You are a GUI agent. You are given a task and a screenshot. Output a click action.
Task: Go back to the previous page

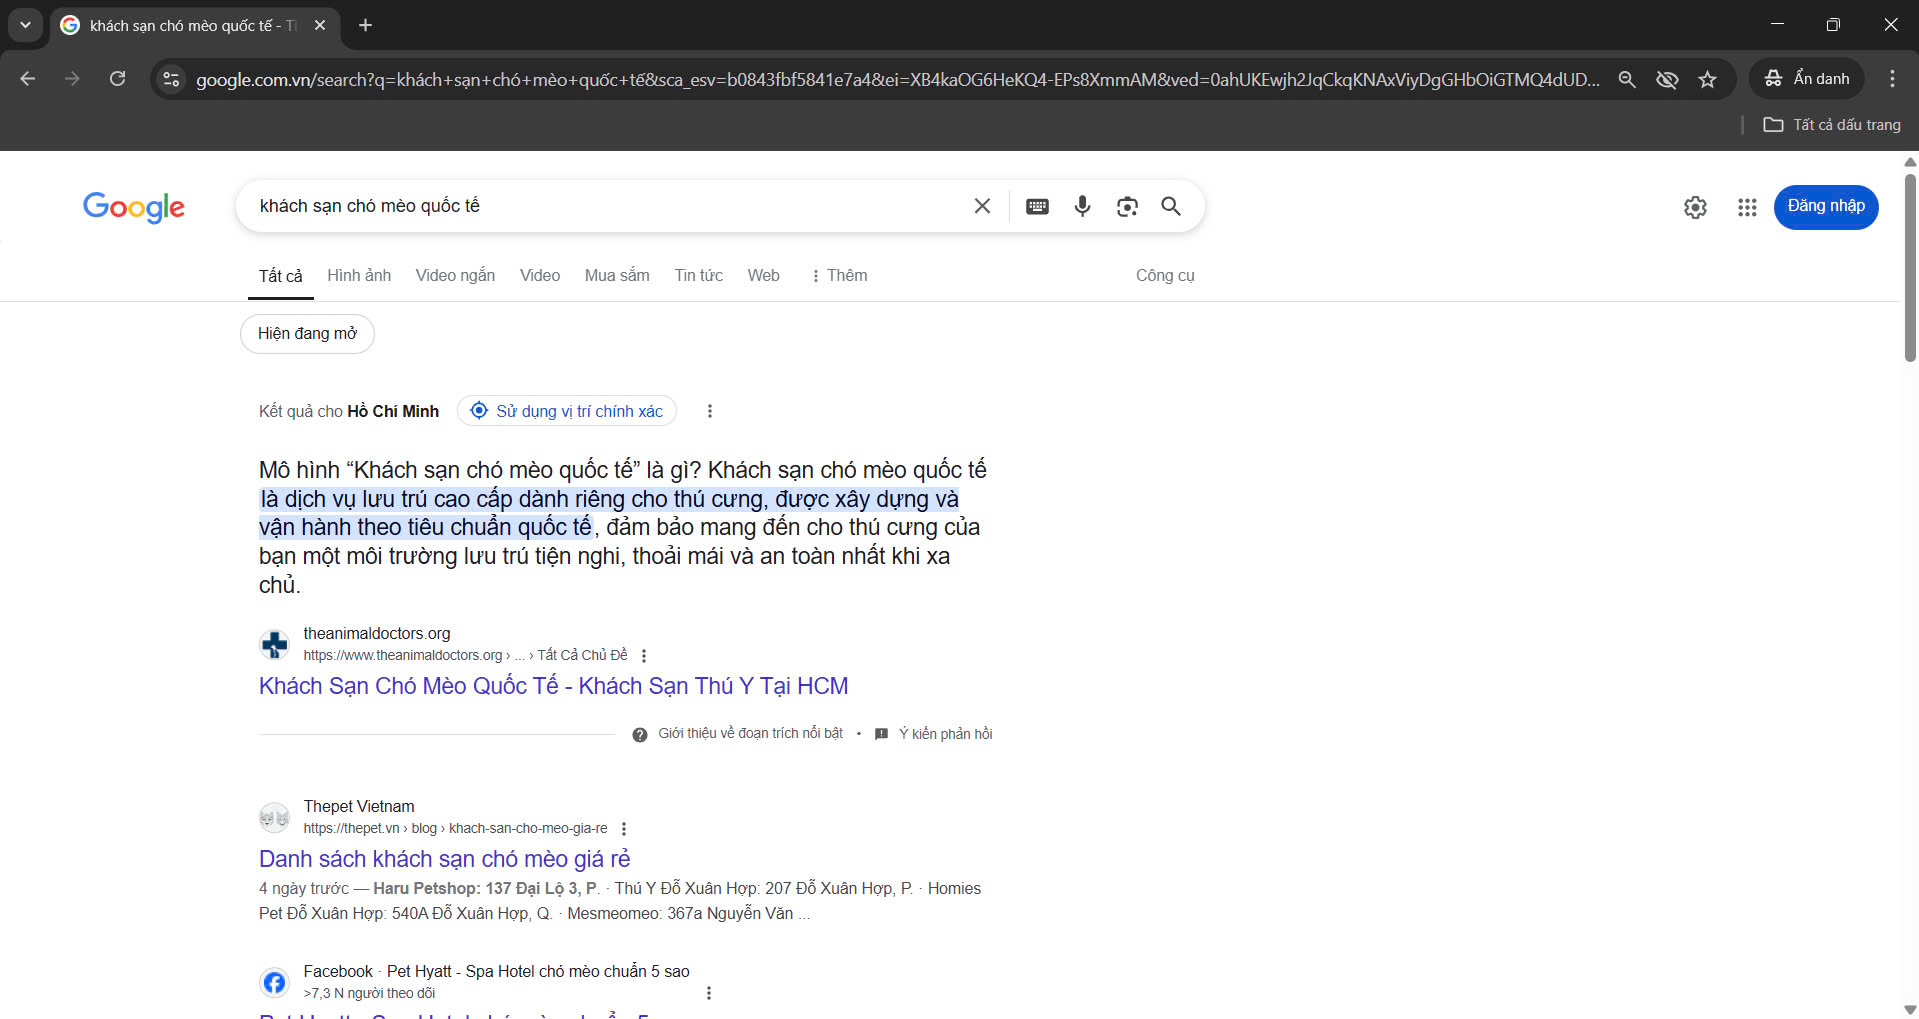pyautogui.click(x=28, y=79)
